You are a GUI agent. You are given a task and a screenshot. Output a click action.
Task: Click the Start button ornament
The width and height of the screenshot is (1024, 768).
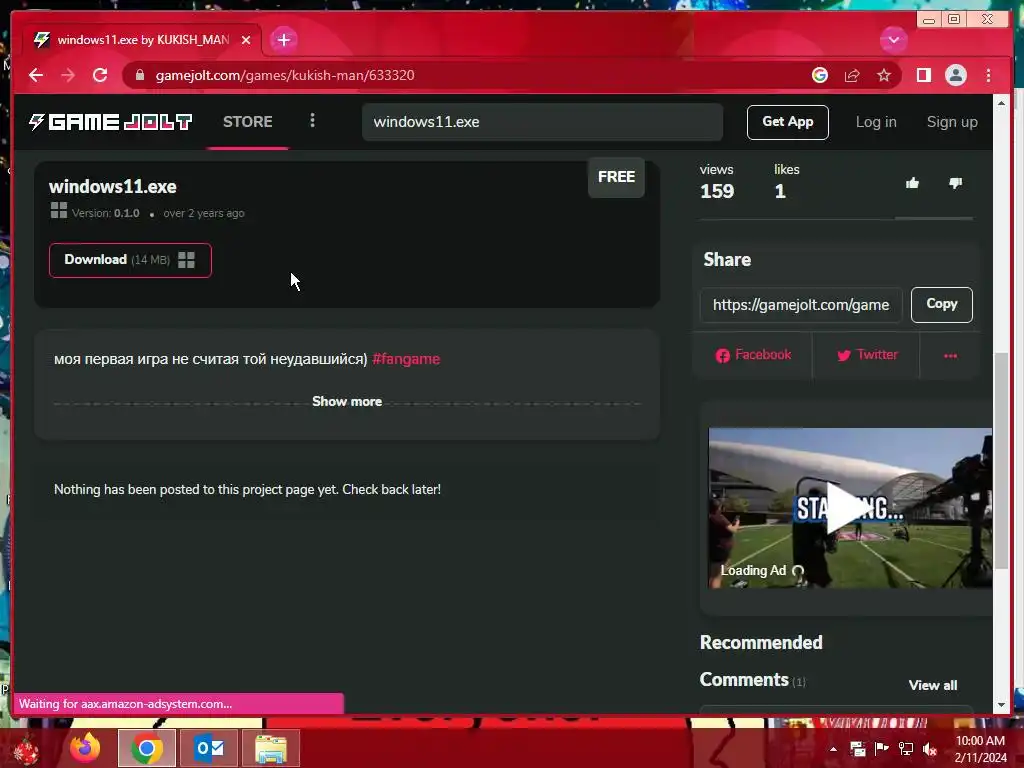26,750
